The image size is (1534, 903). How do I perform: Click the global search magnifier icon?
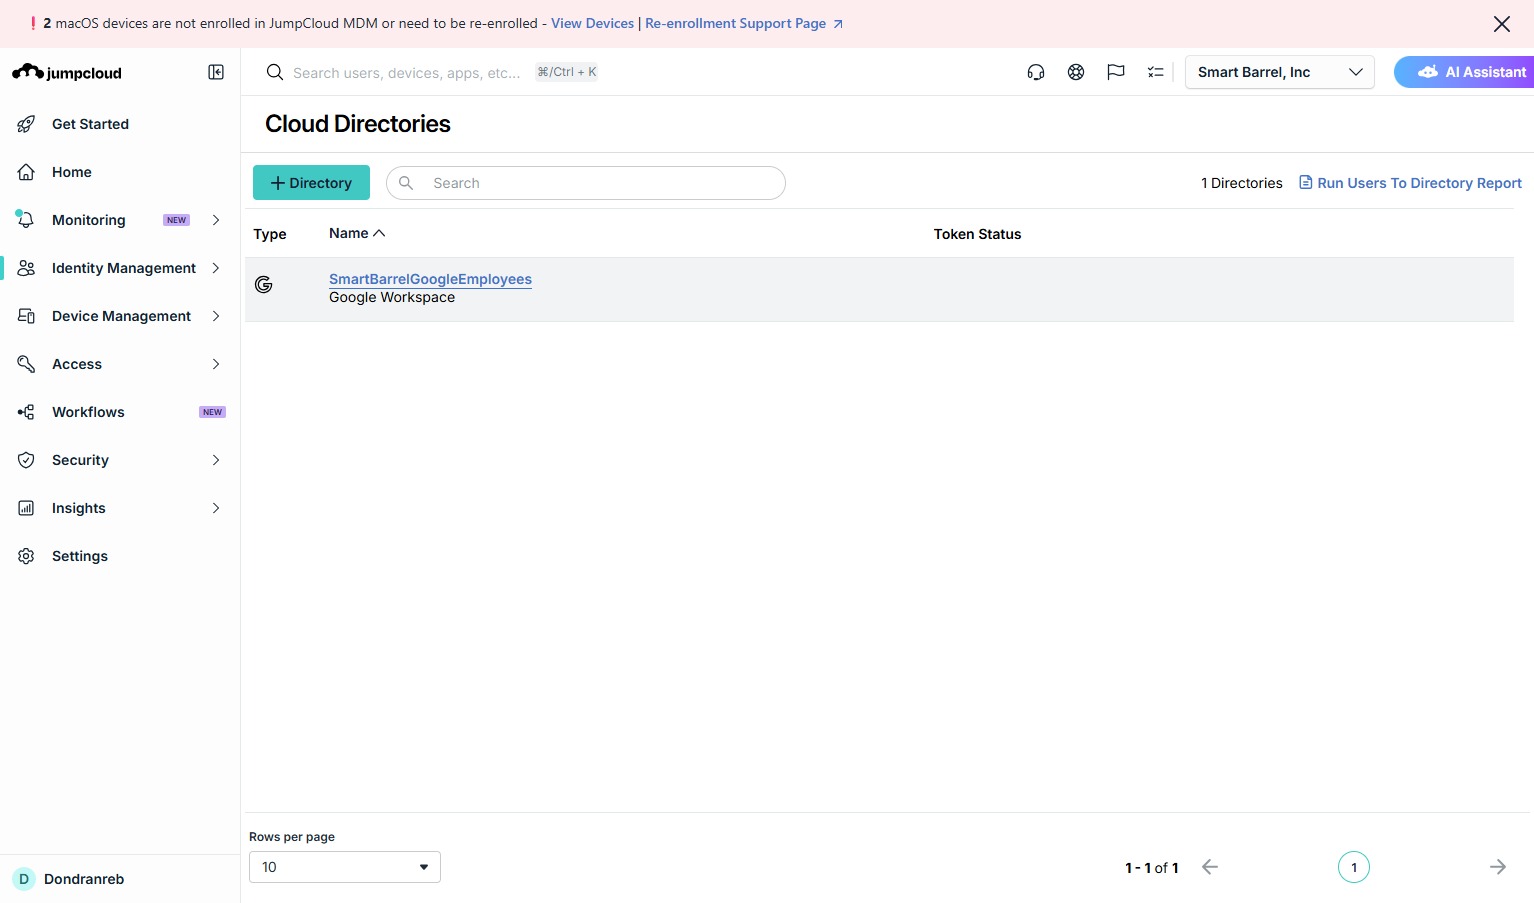click(x=274, y=72)
